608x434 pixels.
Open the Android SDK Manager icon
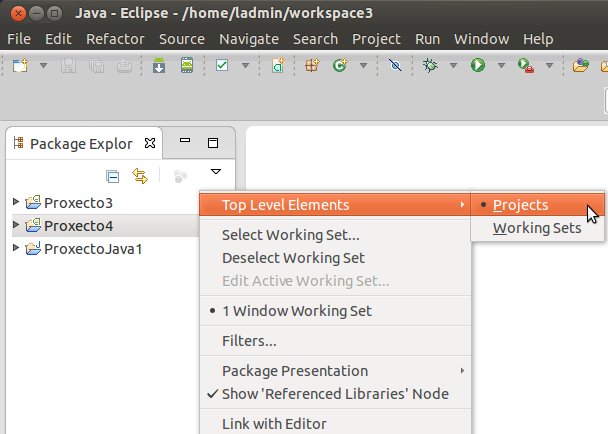pos(159,65)
